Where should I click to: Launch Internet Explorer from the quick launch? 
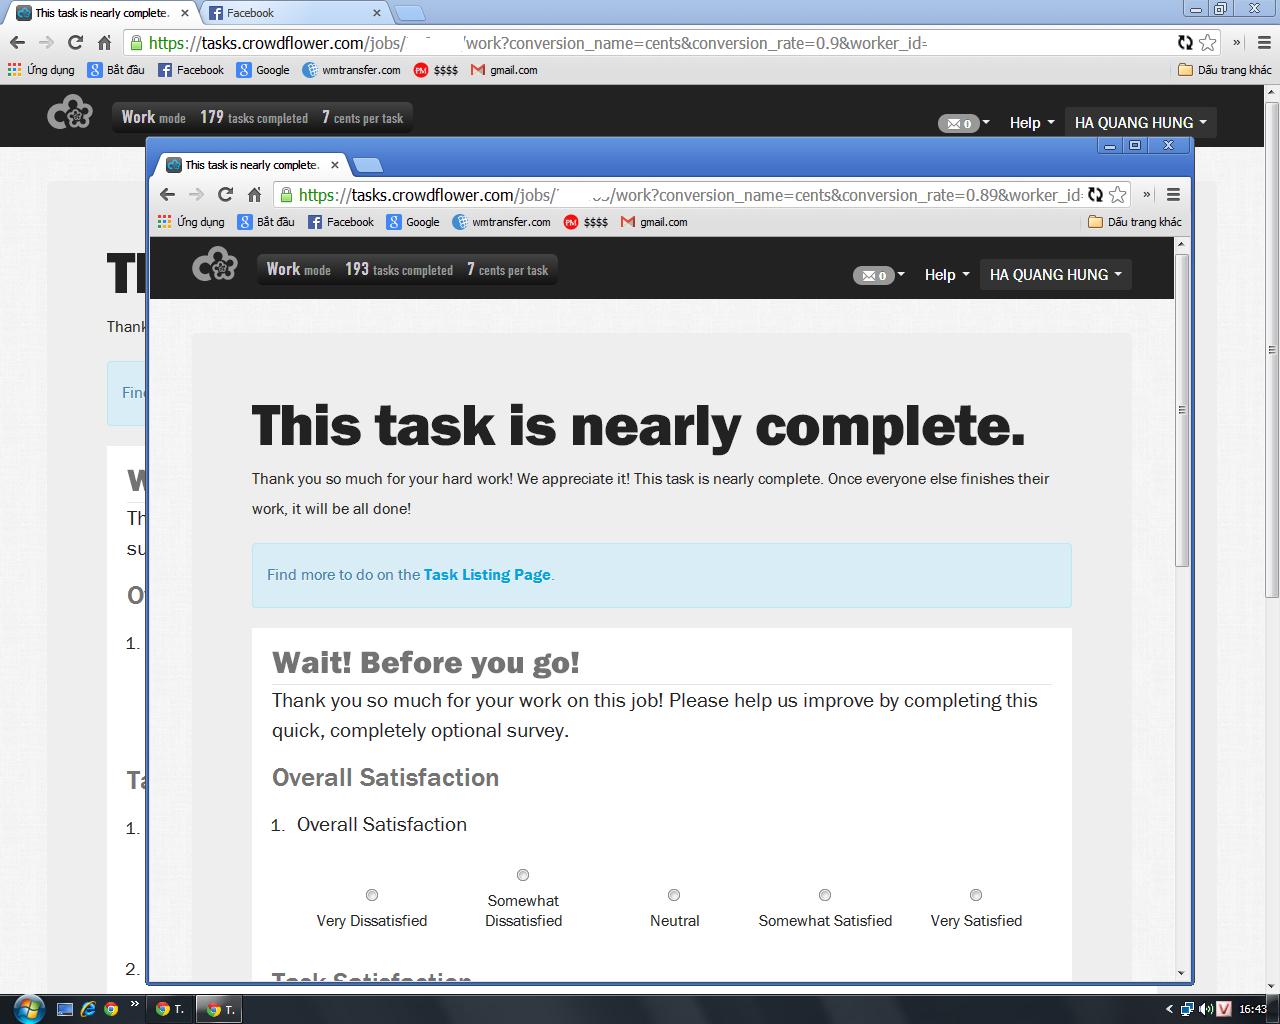click(x=88, y=1010)
